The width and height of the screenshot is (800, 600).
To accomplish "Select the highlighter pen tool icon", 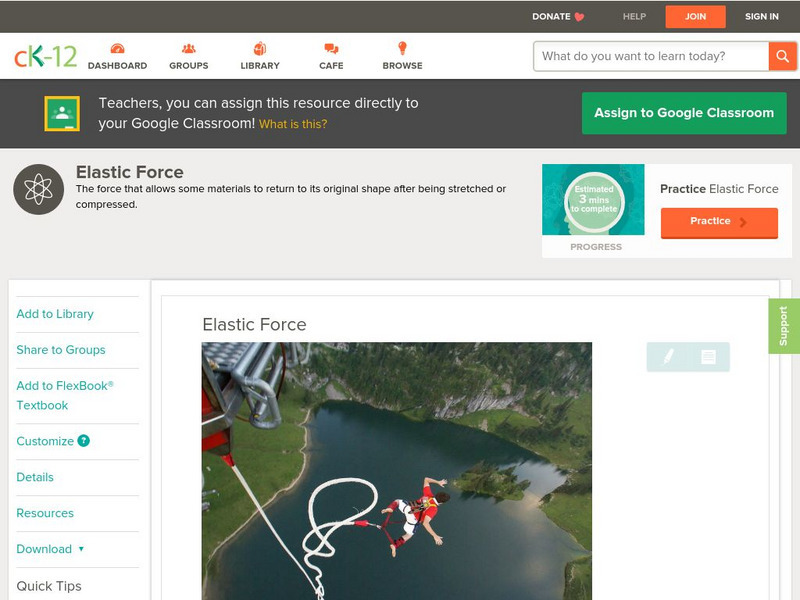I will tap(668, 356).
